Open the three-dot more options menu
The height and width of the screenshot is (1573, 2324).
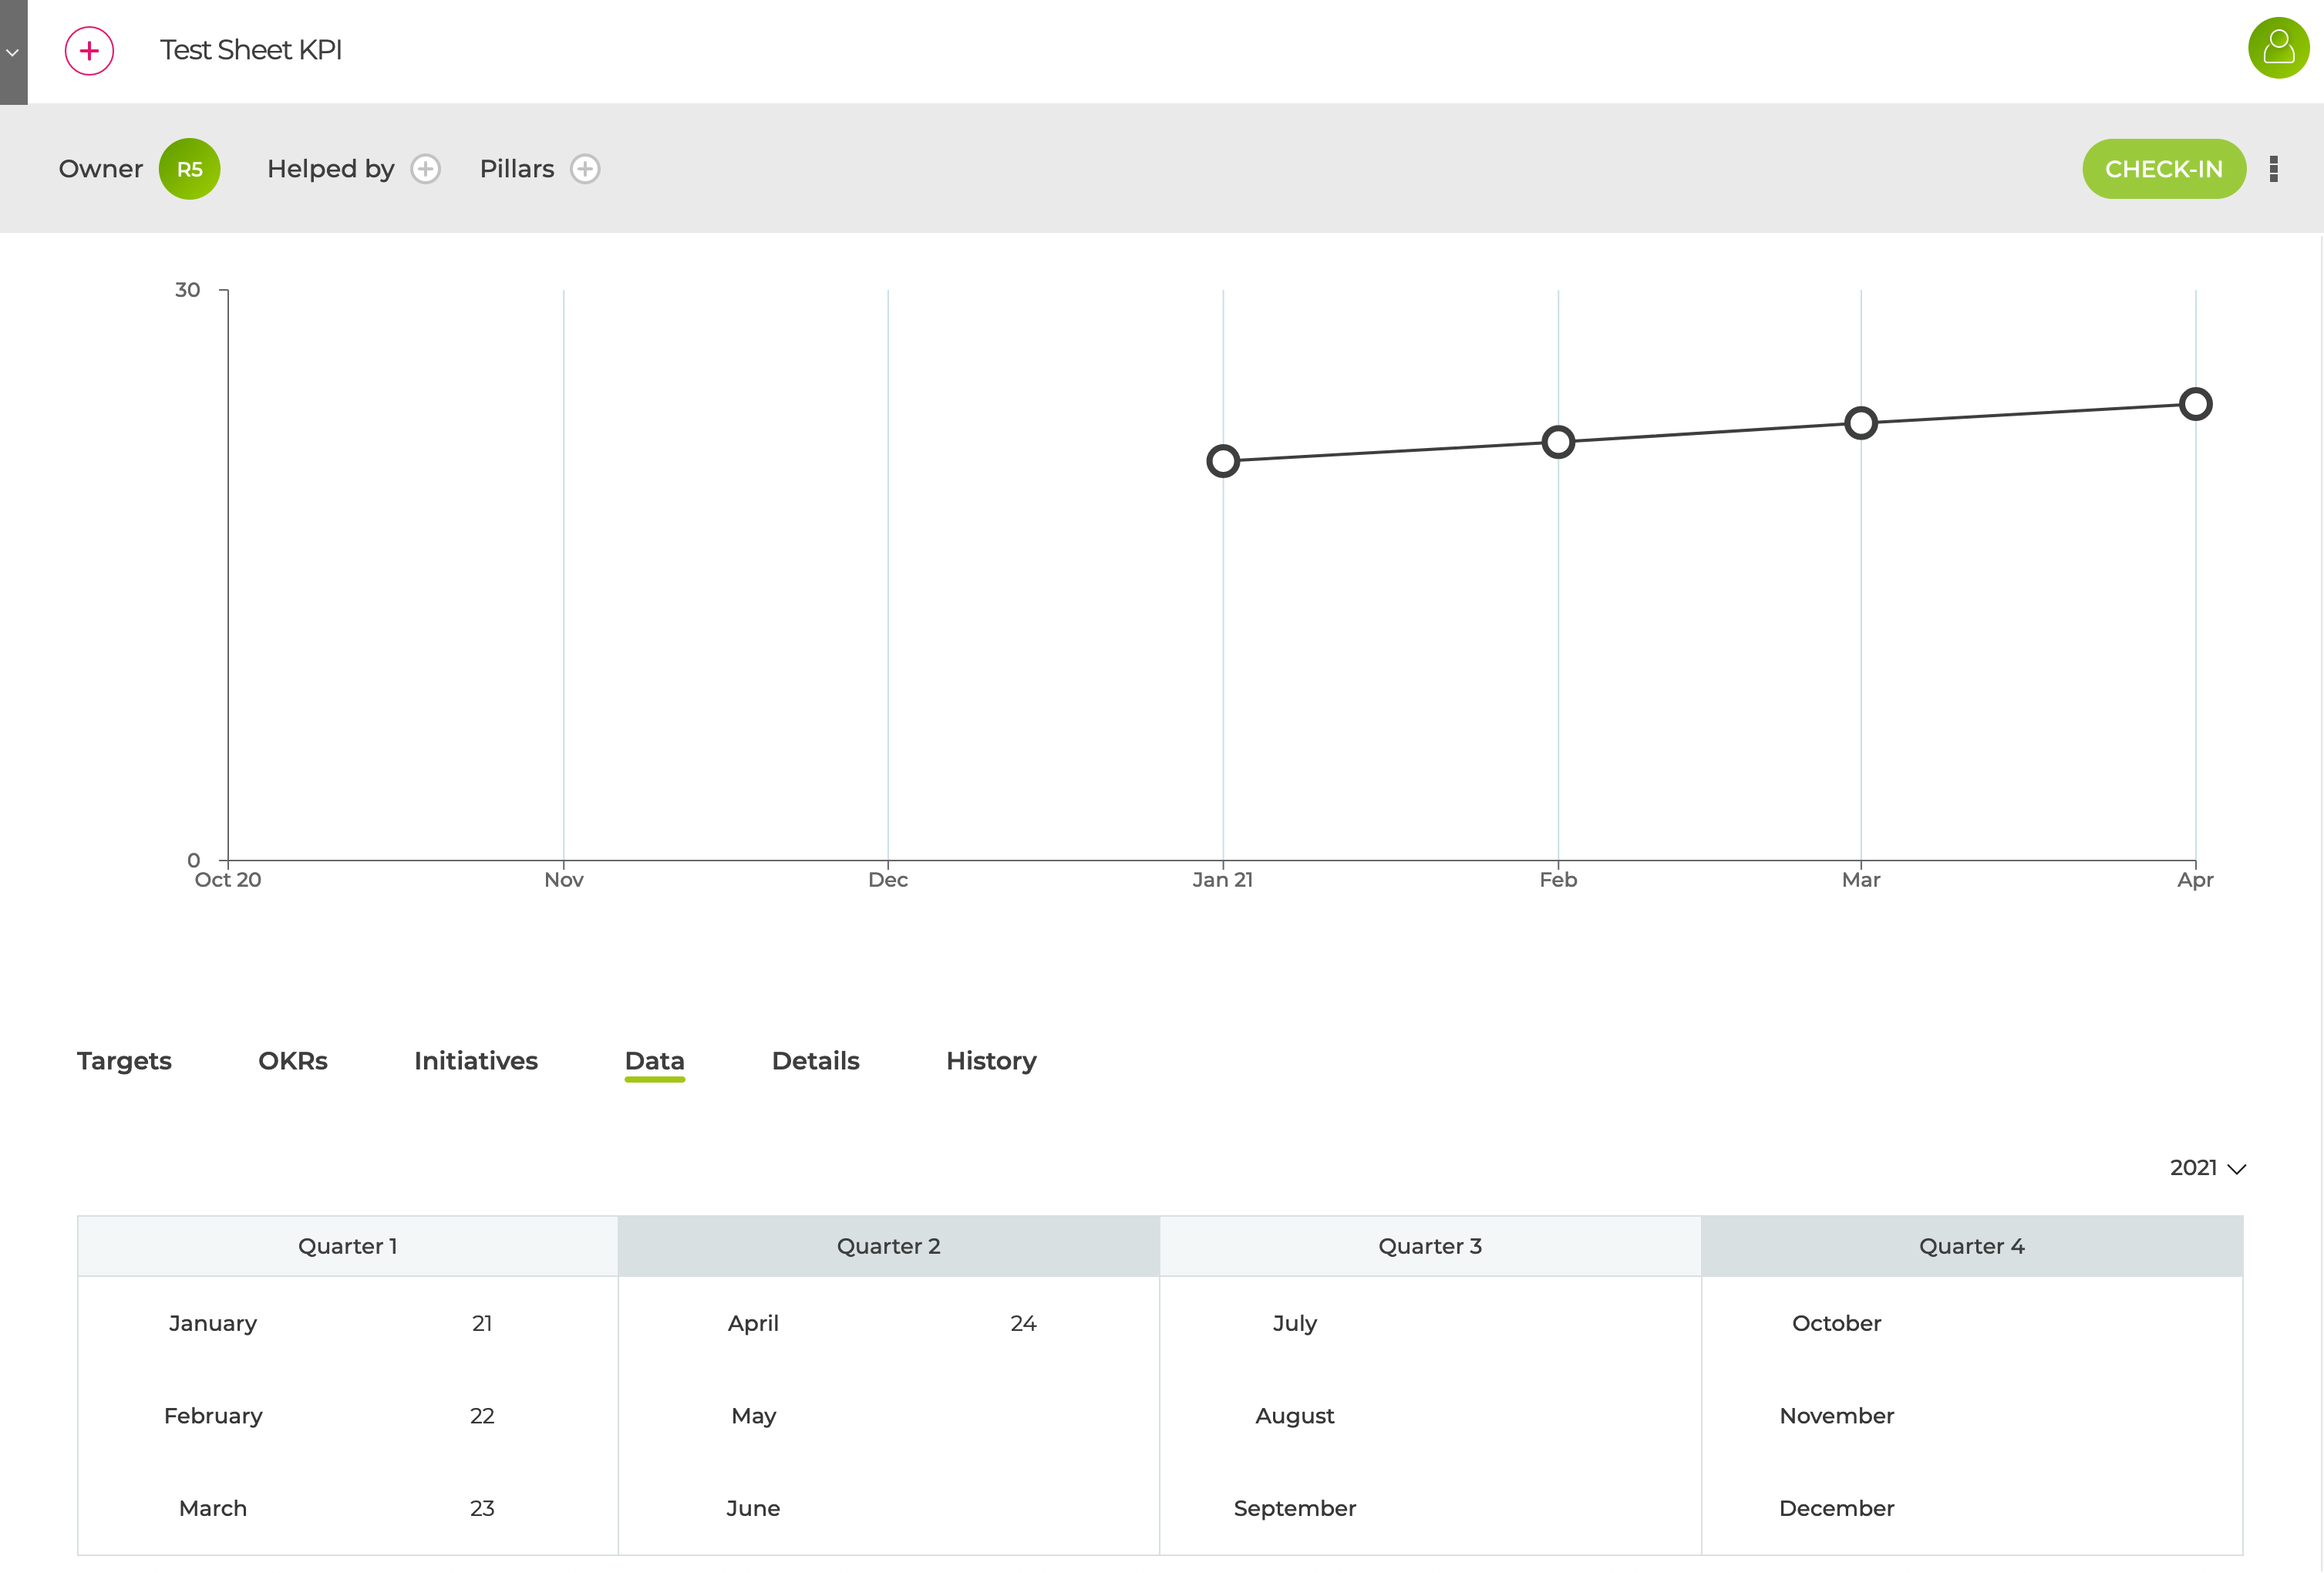tap(2274, 169)
